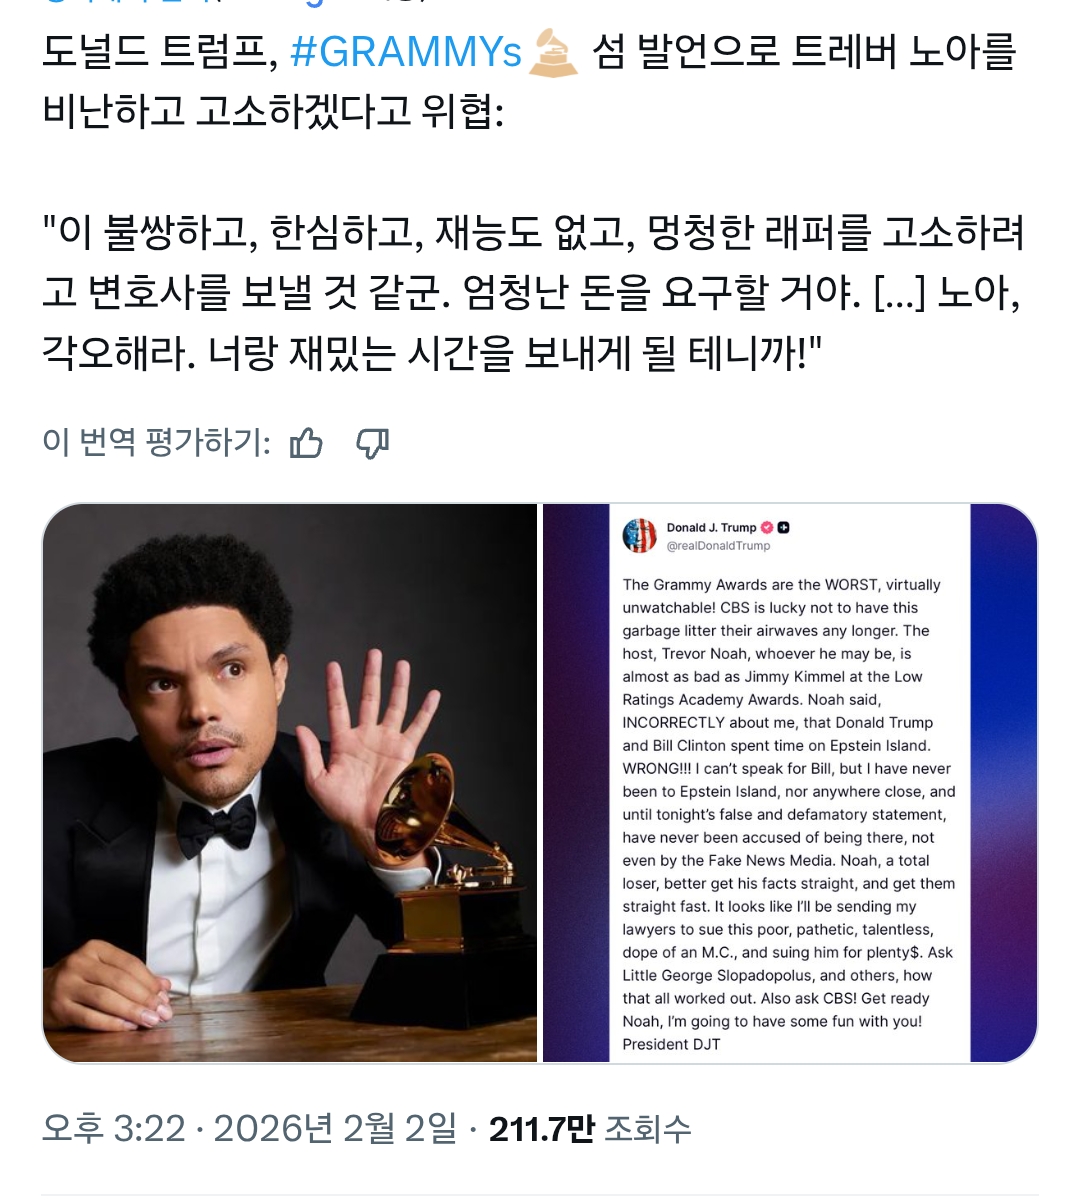
Task: Tap the pink verified badge beside Donald J. Trump
Action: tap(767, 528)
